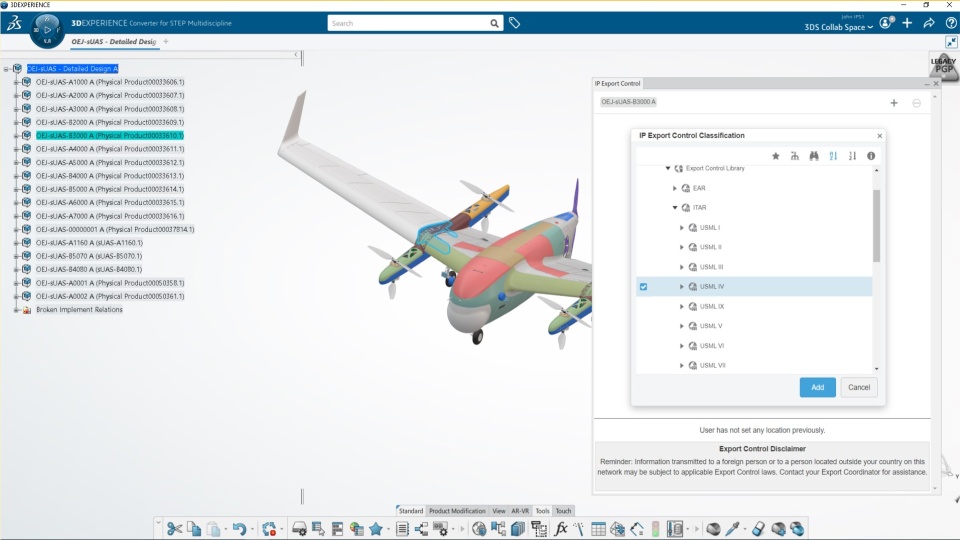Collapse the ITAR node
The image size is (960, 540).
[x=675, y=208]
